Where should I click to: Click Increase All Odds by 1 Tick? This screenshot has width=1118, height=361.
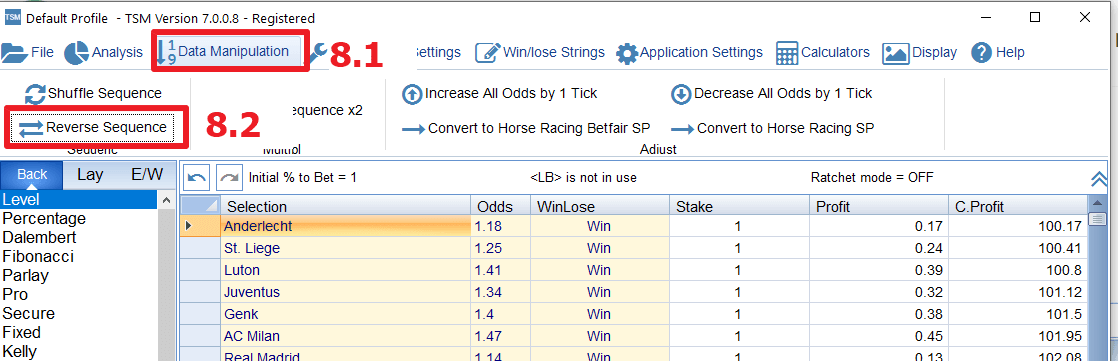tap(500, 93)
